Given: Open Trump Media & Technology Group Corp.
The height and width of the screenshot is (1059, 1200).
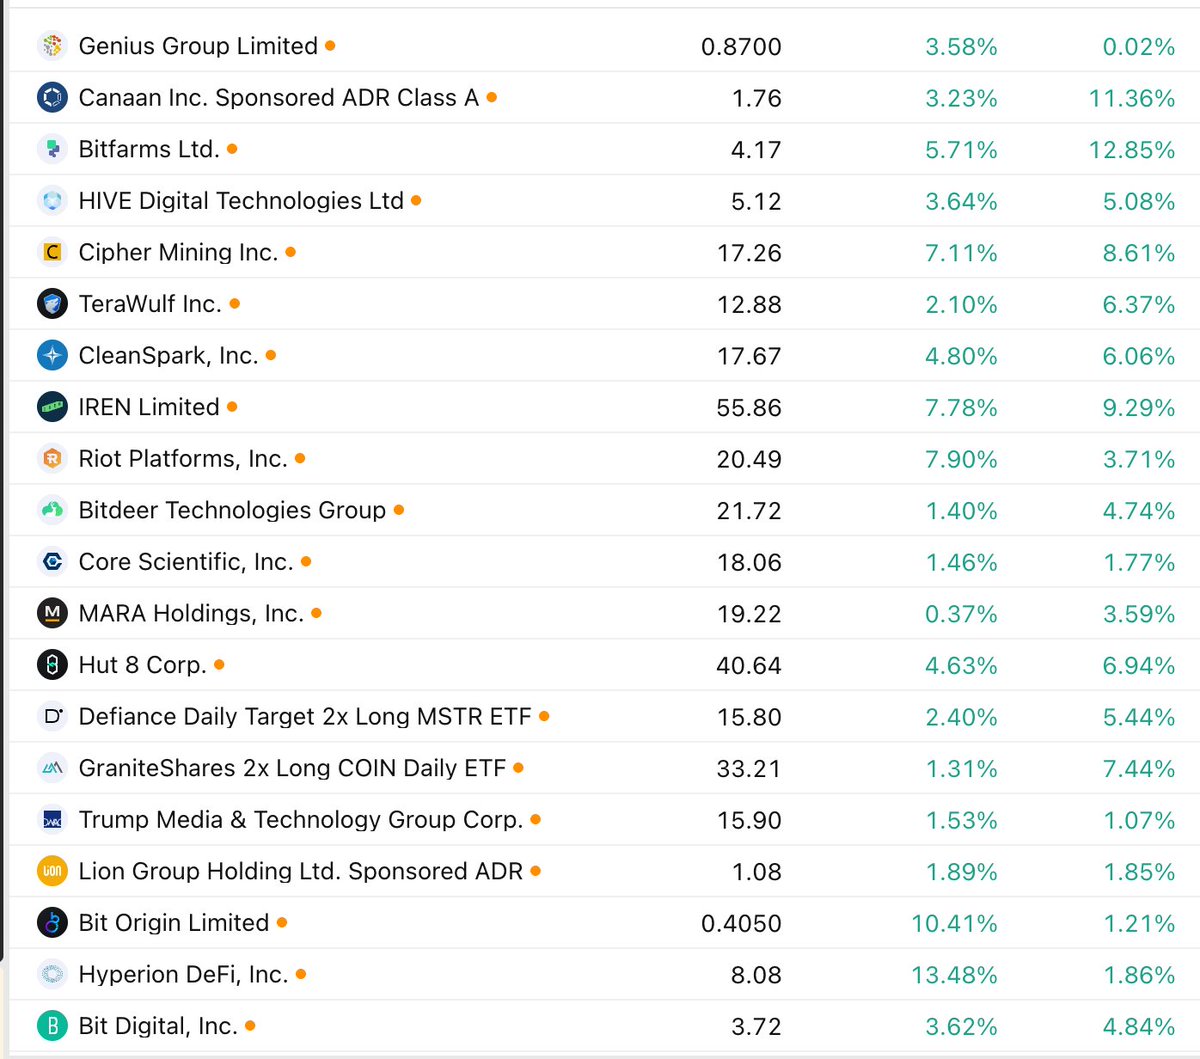Looking at the screenshot, I should click(x=301, y=820).
